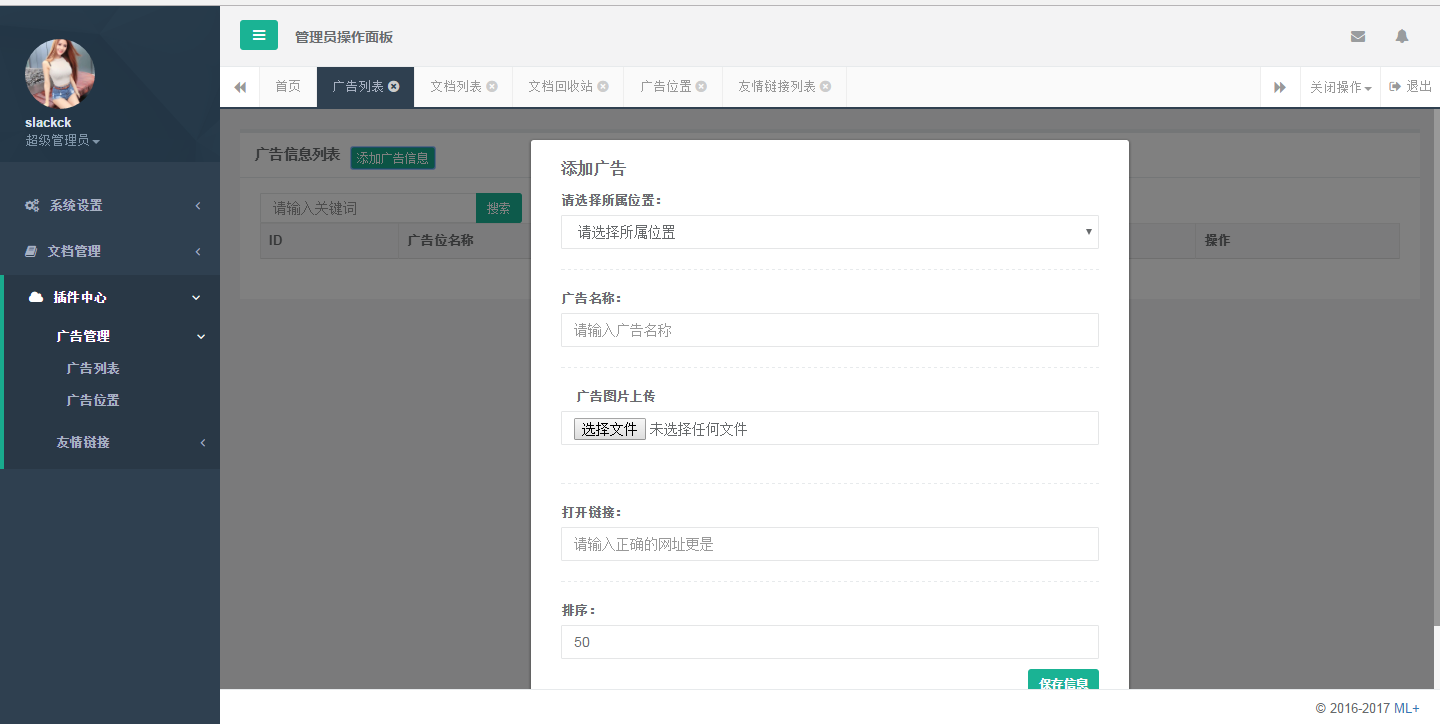The width and height of the screenshot is (1440, 724).
Task: Close the 友情链接列表 tab via its x icon
Action: pyautogui.click(x=825, y=87)
